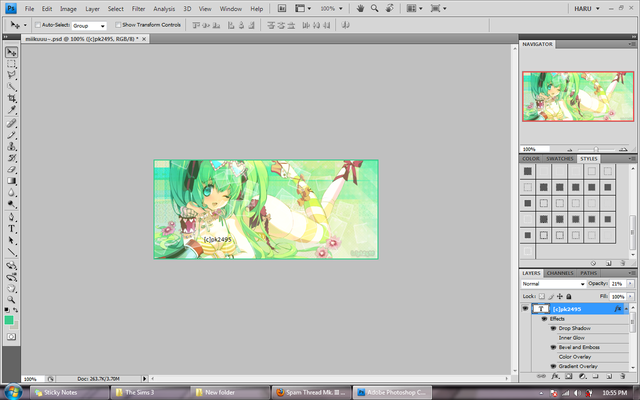
Task: Click the foreground green color swatch
Action: pyautogui.click(x=9, y=320)
